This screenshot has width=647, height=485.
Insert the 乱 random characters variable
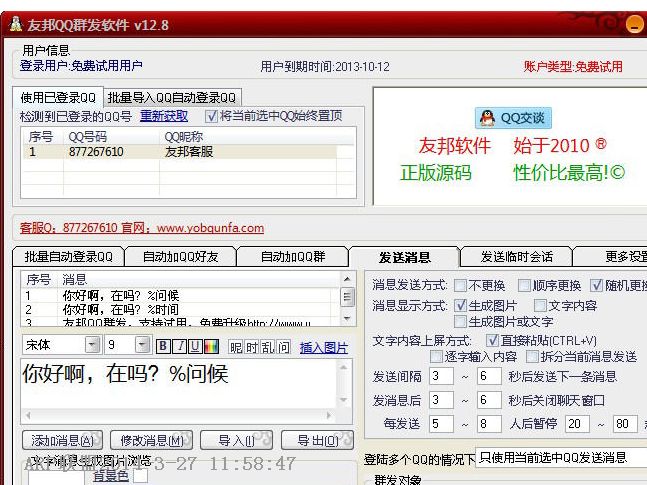pos(268,347)
